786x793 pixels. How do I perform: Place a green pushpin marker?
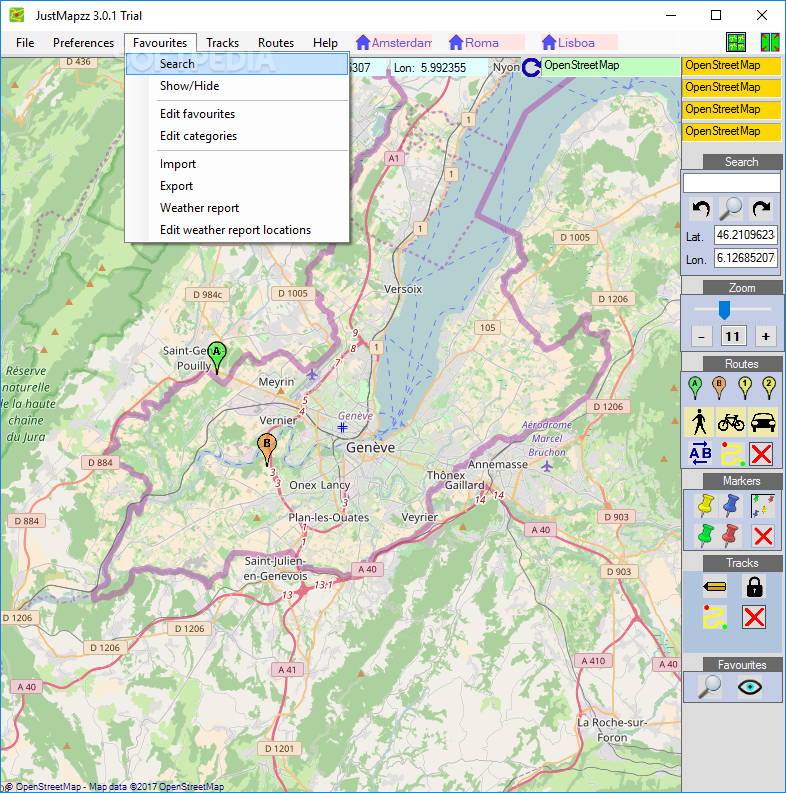pyautogui.click(x=705, y=536)
